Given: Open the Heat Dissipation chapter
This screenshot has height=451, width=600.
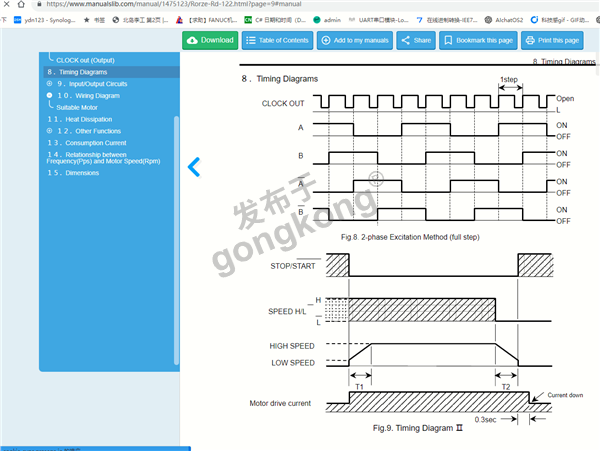Looking at the screenshot, I should [84, 119].
